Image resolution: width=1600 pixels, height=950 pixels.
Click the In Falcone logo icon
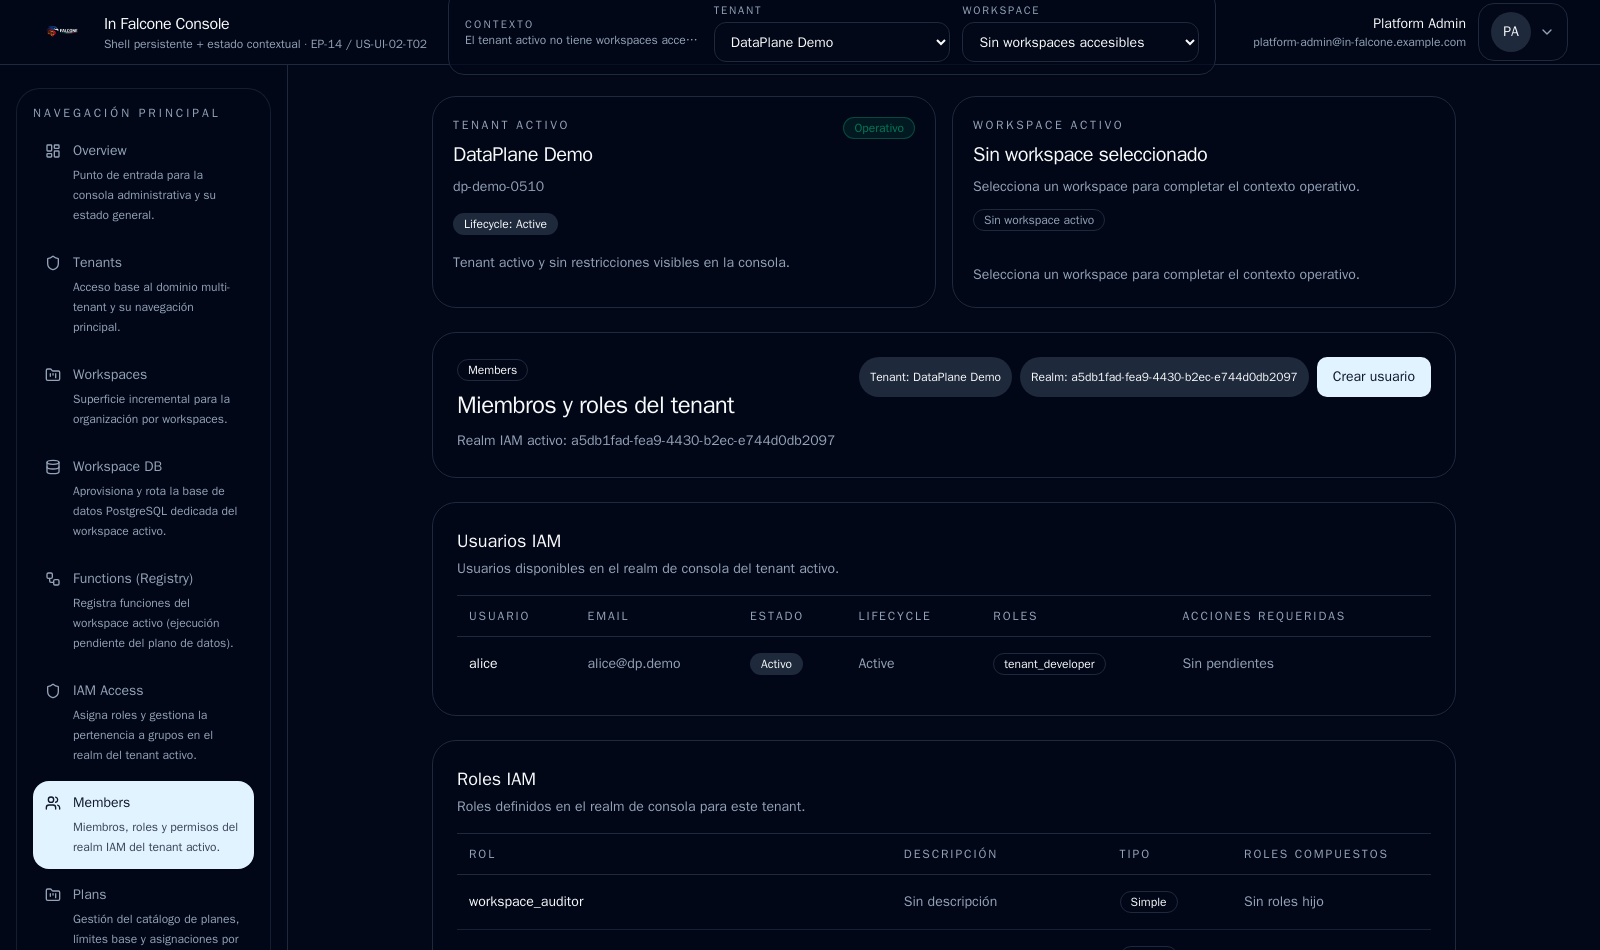63,32
